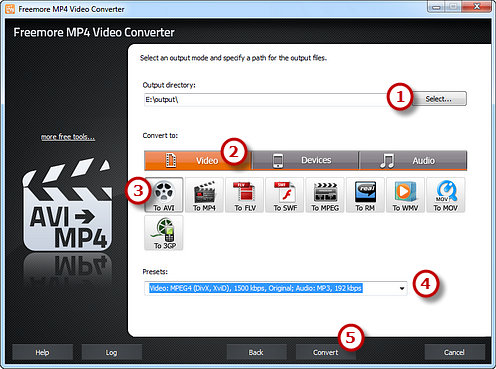Select the To RM format icon

(x=365, y=195)
